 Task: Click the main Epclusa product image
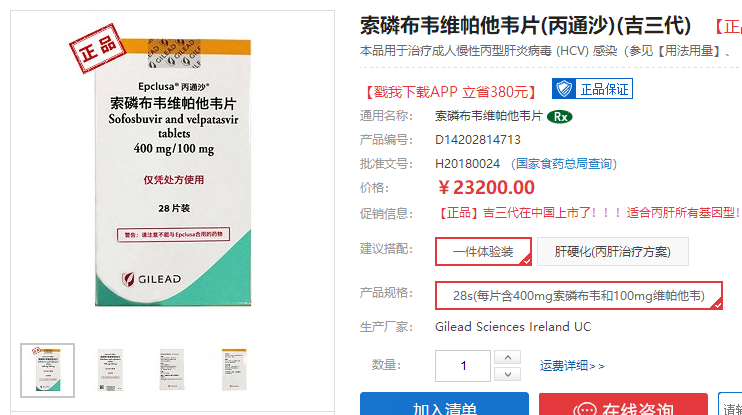173,172
